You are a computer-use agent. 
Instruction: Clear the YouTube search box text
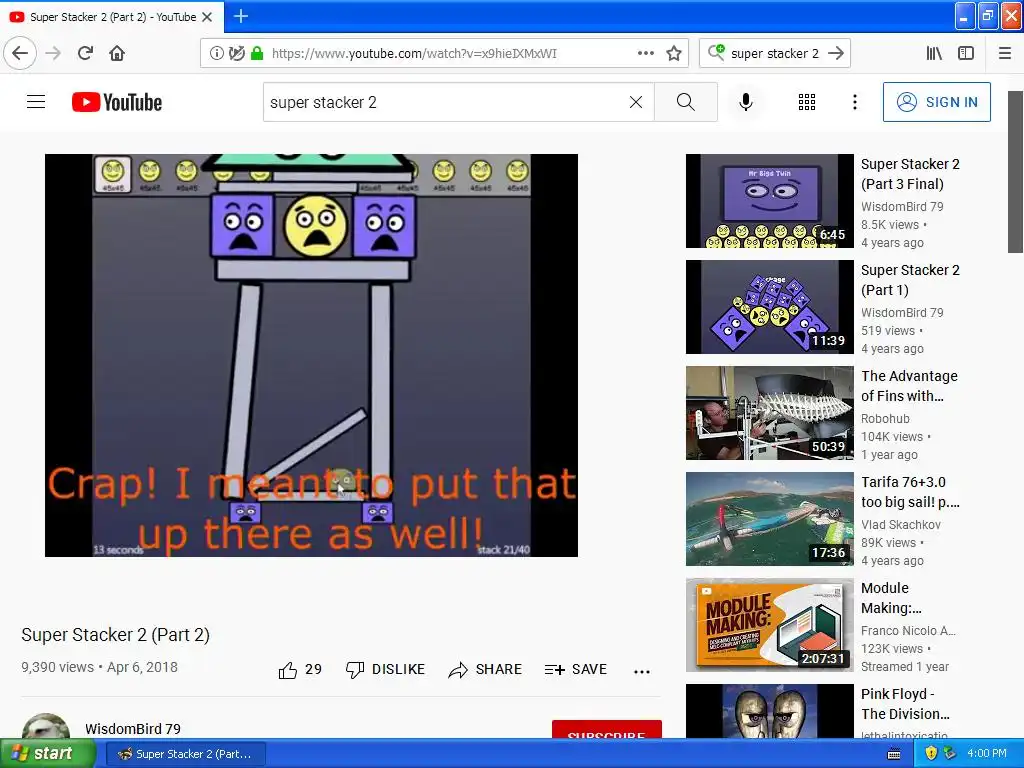pyautogui.click(x=635, y=102)
